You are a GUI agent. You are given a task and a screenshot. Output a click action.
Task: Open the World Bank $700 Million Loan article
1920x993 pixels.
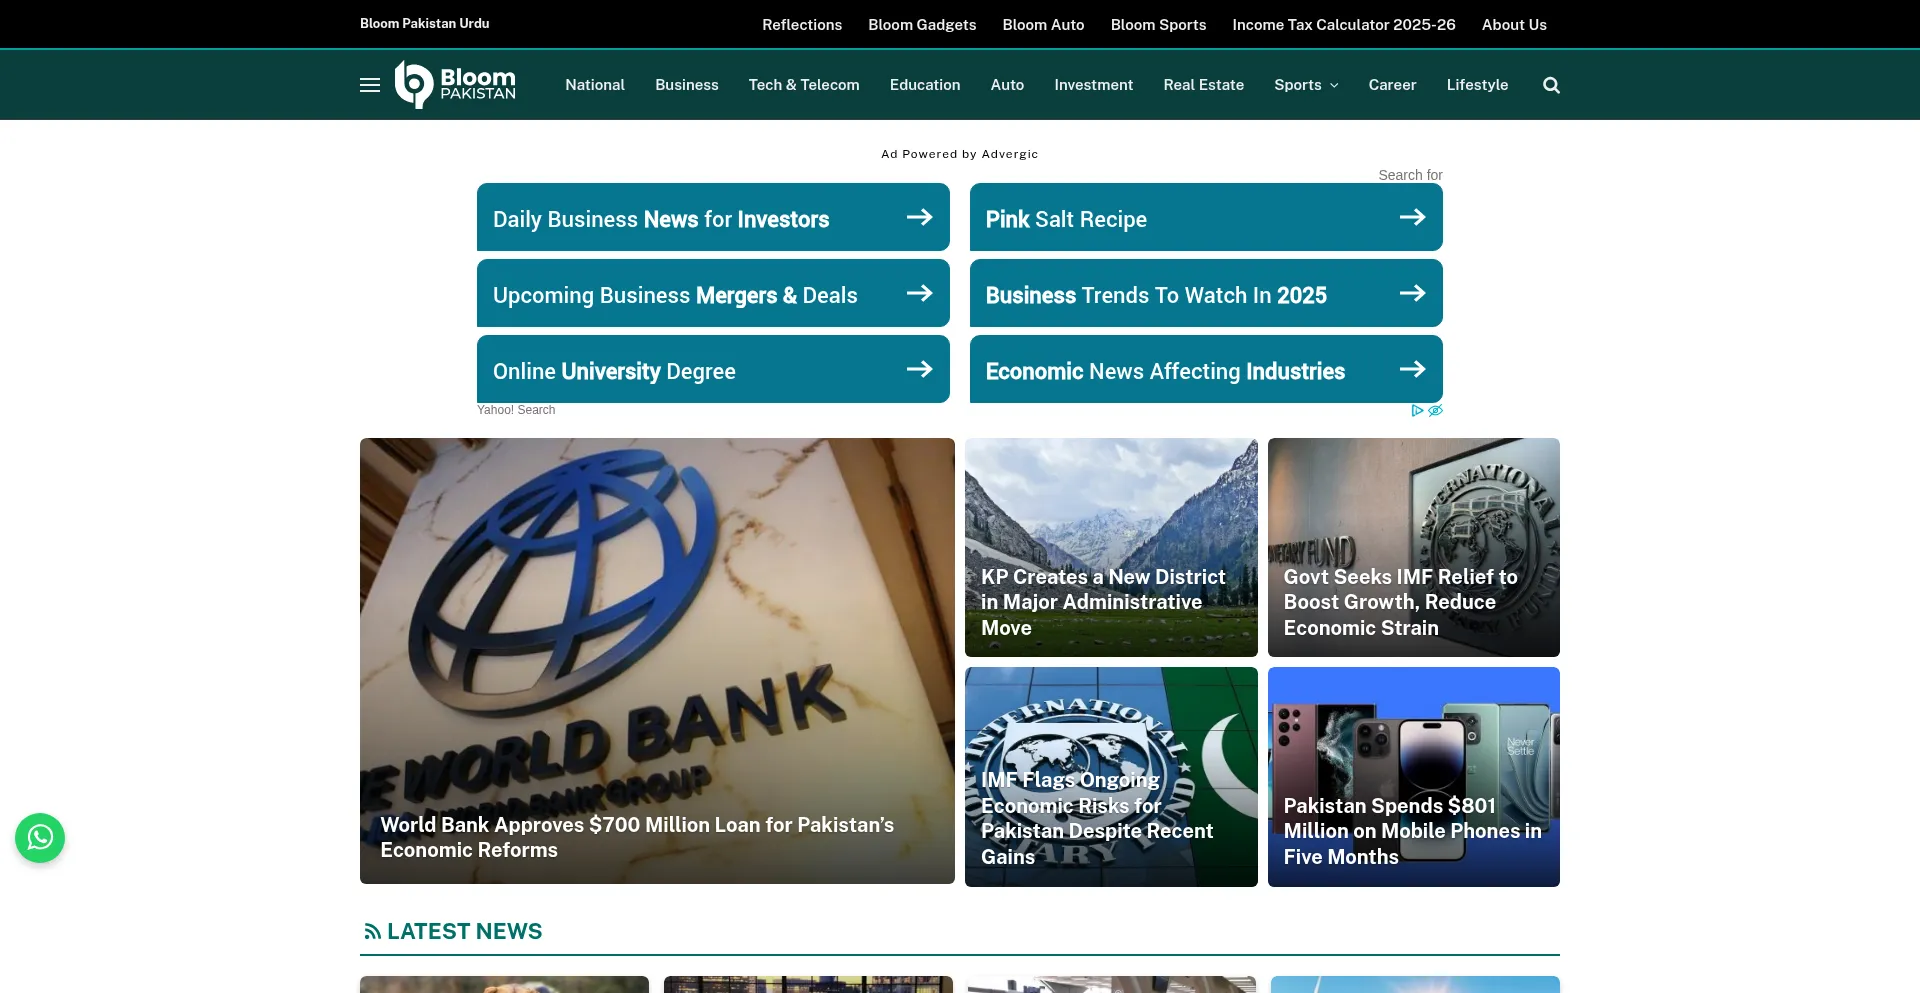pos(637,837)
